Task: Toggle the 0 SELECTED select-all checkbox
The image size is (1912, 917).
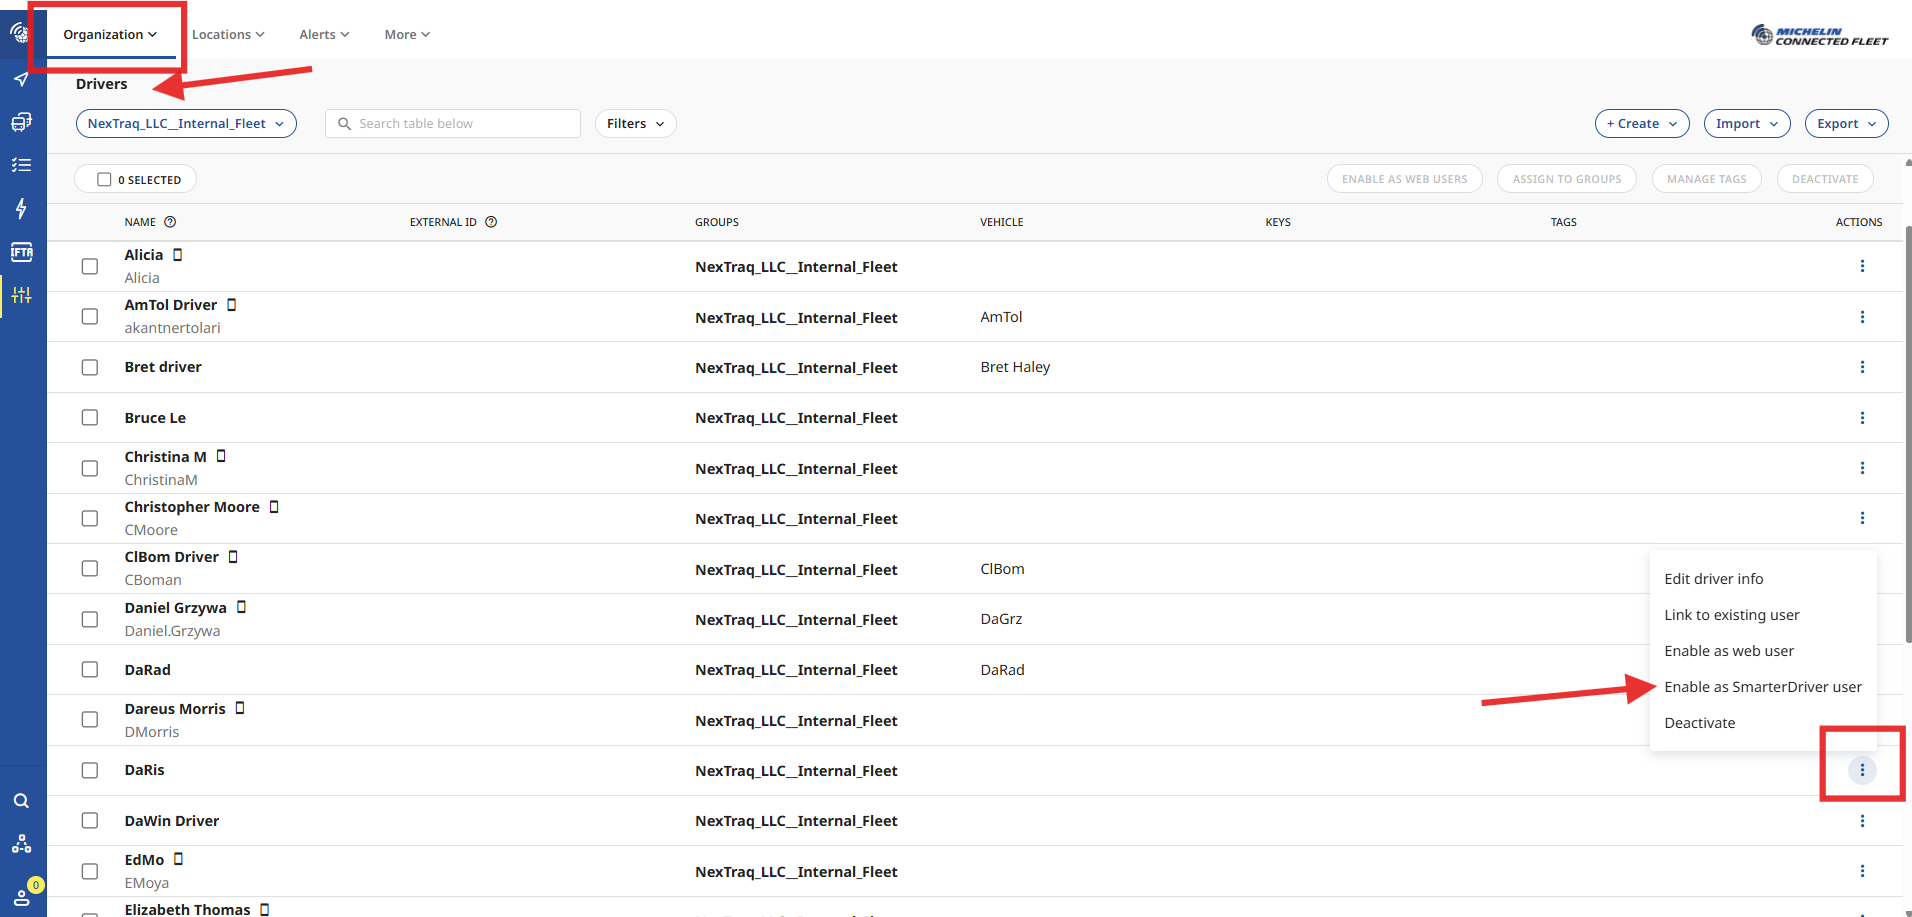Action: point(104,180)
